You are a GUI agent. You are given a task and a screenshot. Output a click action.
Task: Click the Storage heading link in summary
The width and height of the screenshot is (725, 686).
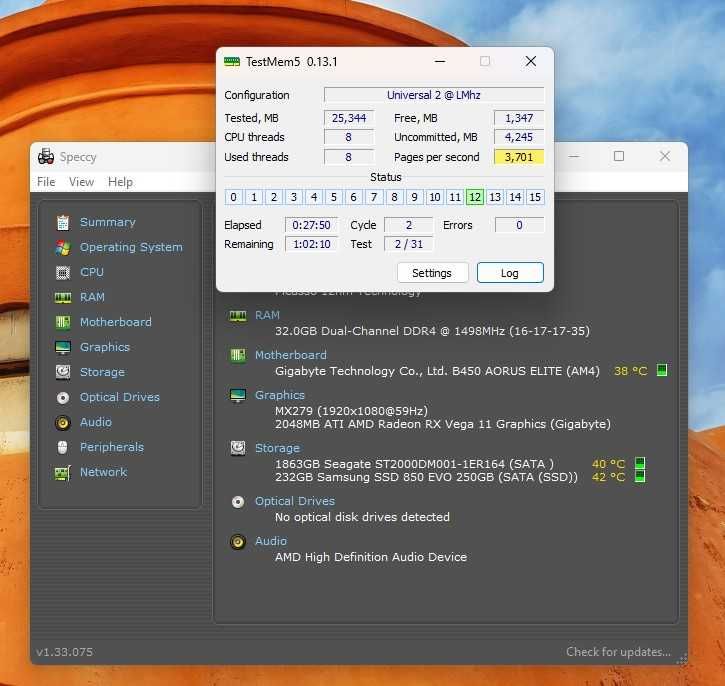277,448
